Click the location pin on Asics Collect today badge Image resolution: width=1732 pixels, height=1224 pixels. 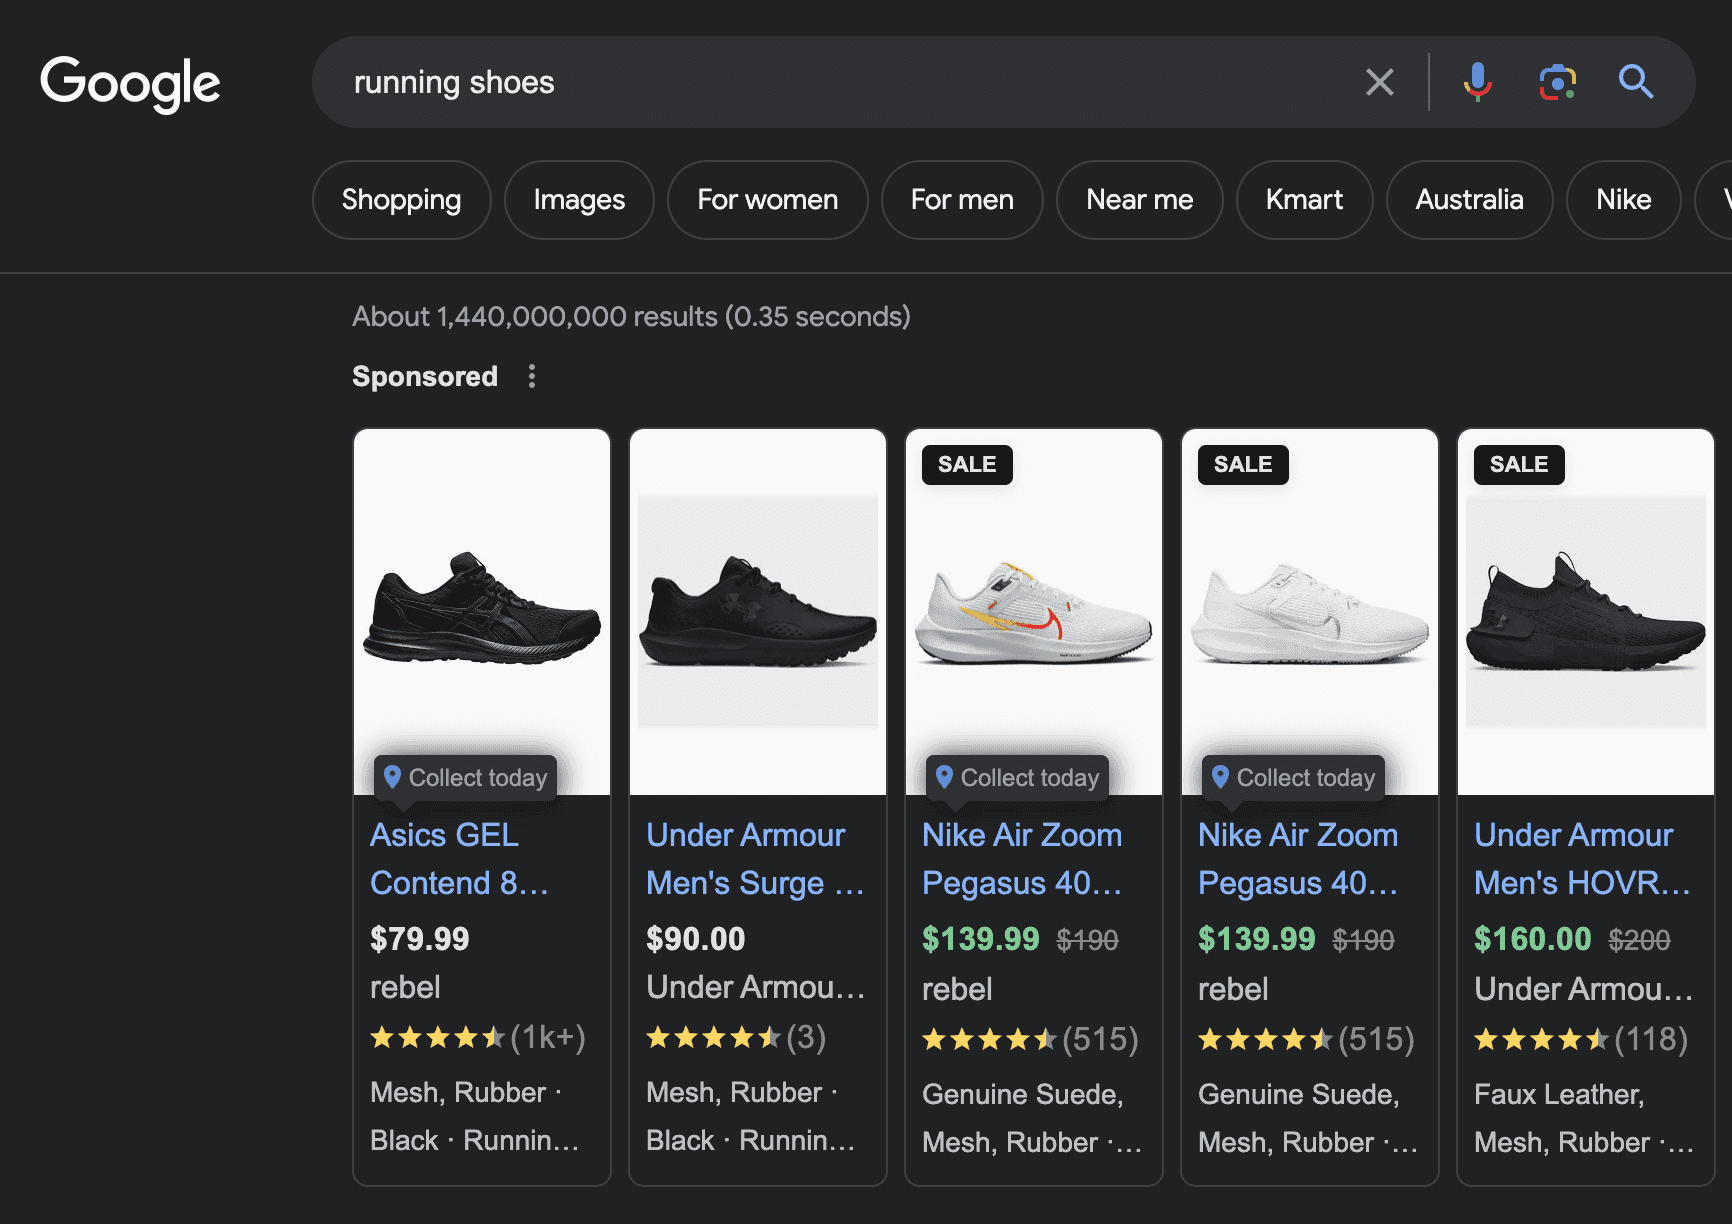pos(392,777)
